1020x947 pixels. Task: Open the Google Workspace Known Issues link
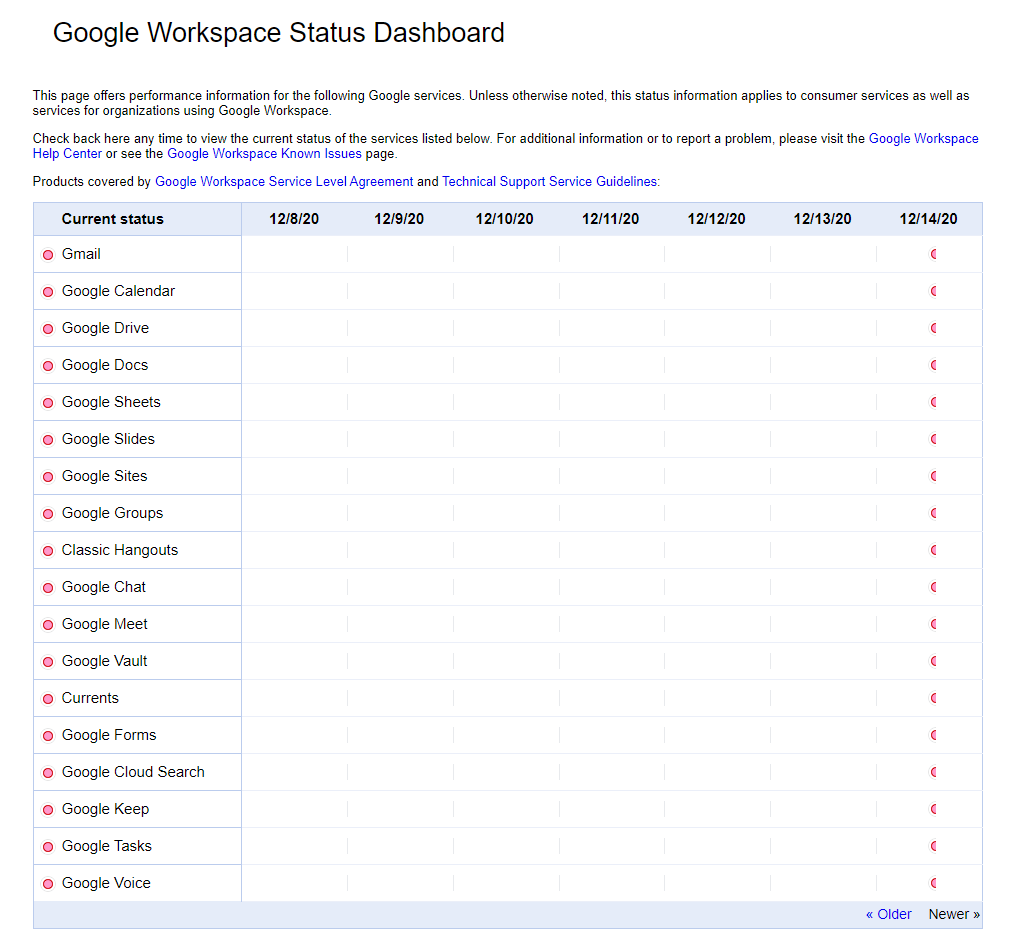click(264, 153)
